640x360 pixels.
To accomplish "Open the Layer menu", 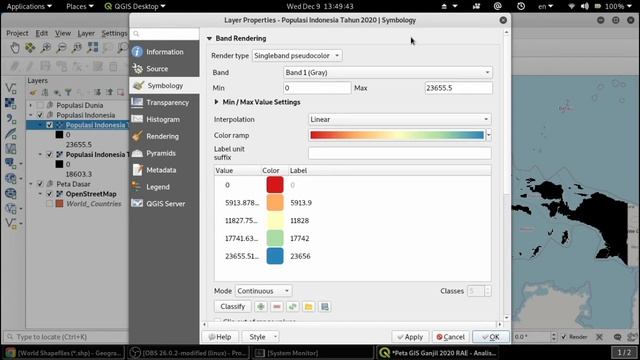I will pyautogui.click(x=86, y=33).
